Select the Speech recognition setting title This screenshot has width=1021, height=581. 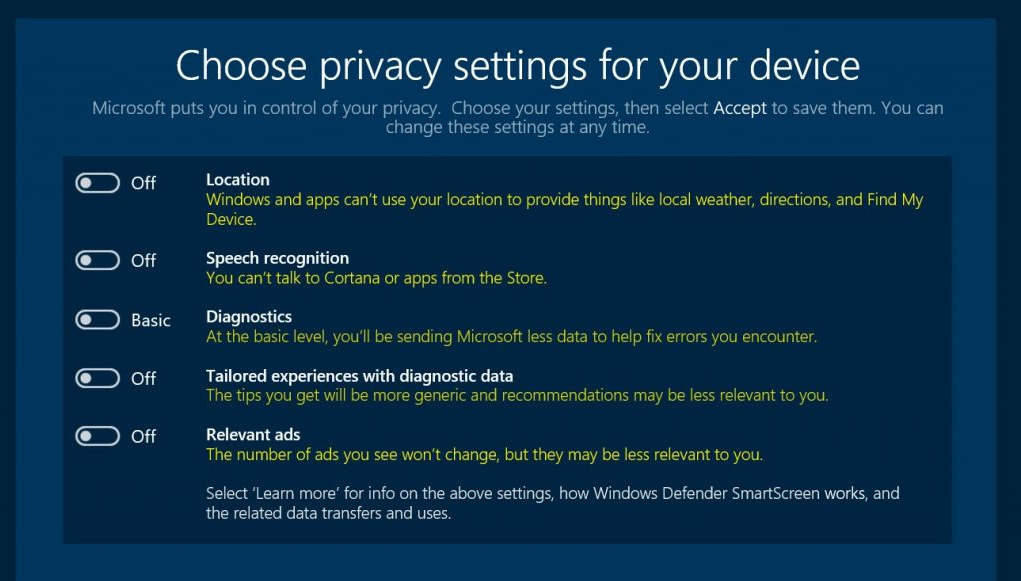[x=277, y=258]
